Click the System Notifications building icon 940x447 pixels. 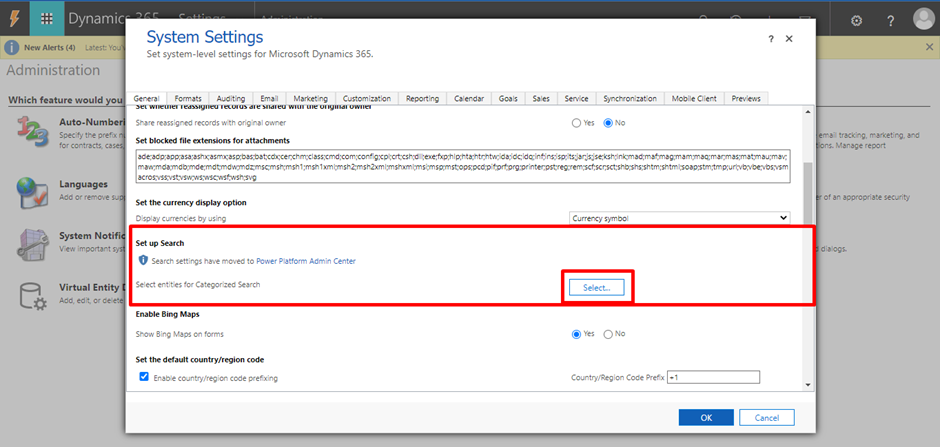(32, 244)
